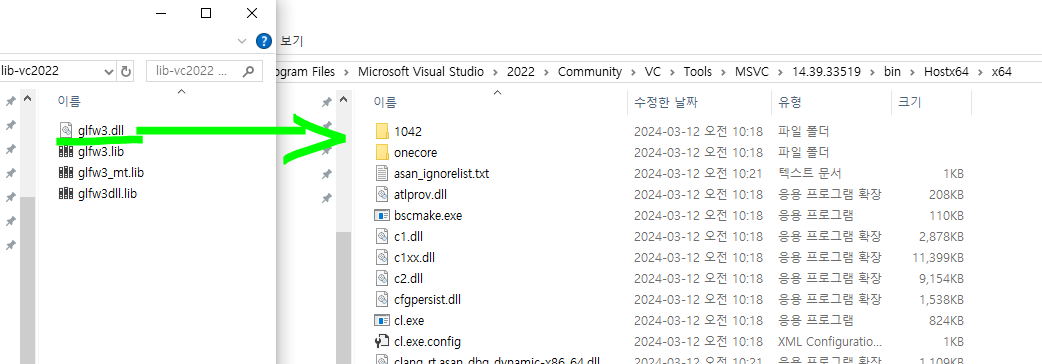
Task: Select glfw3dll.lib file icon
Action: (65, 194)
